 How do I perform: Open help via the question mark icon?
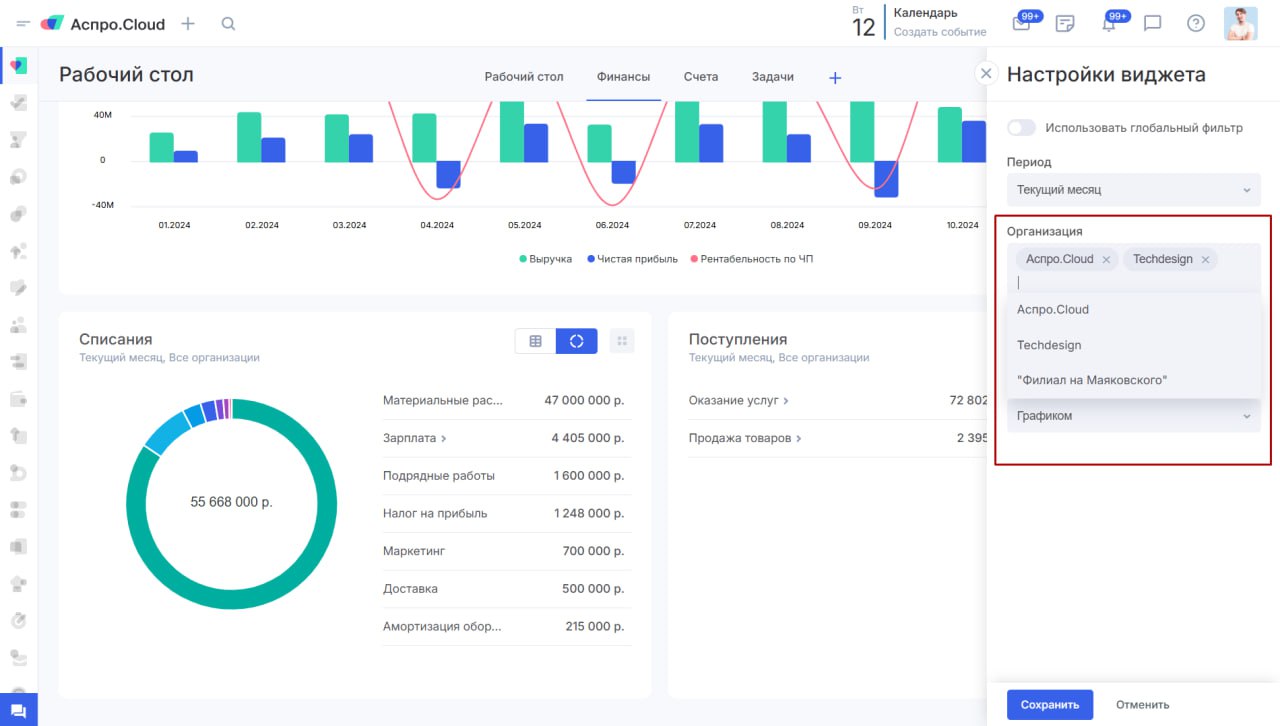tap(1195, 24)
